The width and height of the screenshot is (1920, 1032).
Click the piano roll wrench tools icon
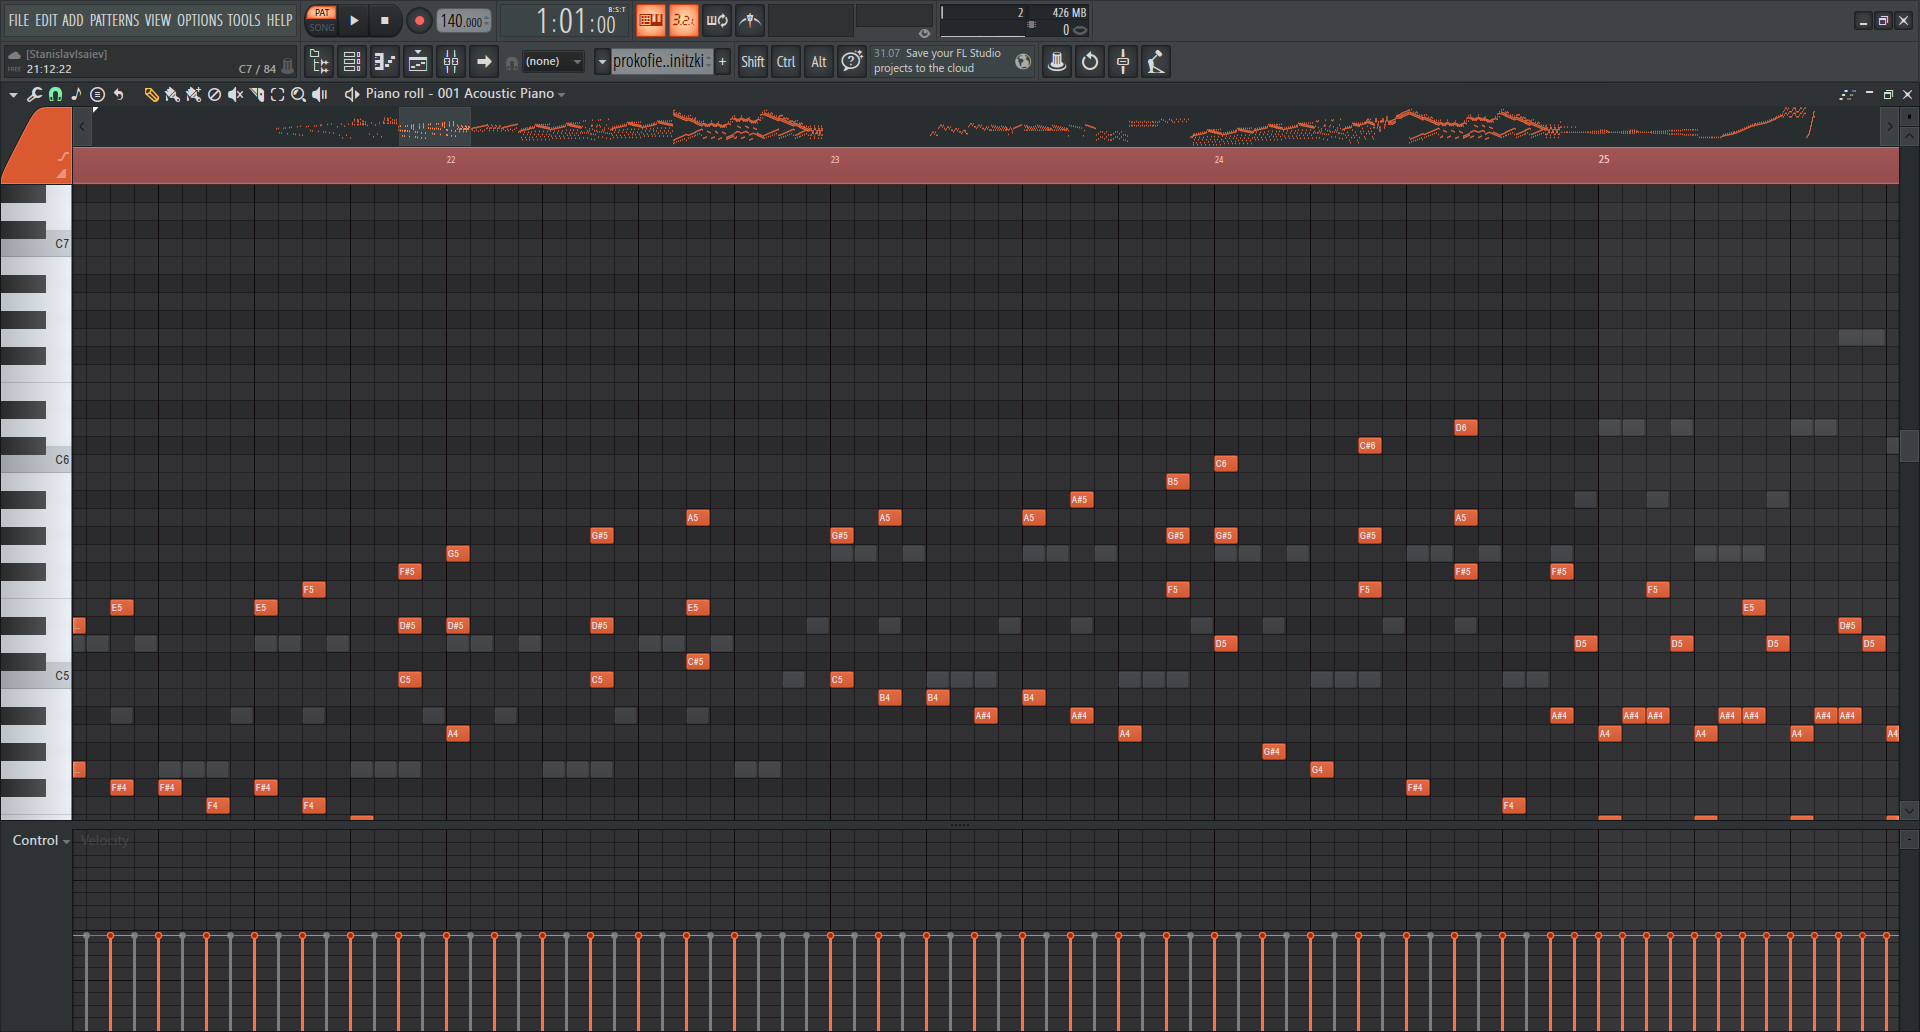34,94
